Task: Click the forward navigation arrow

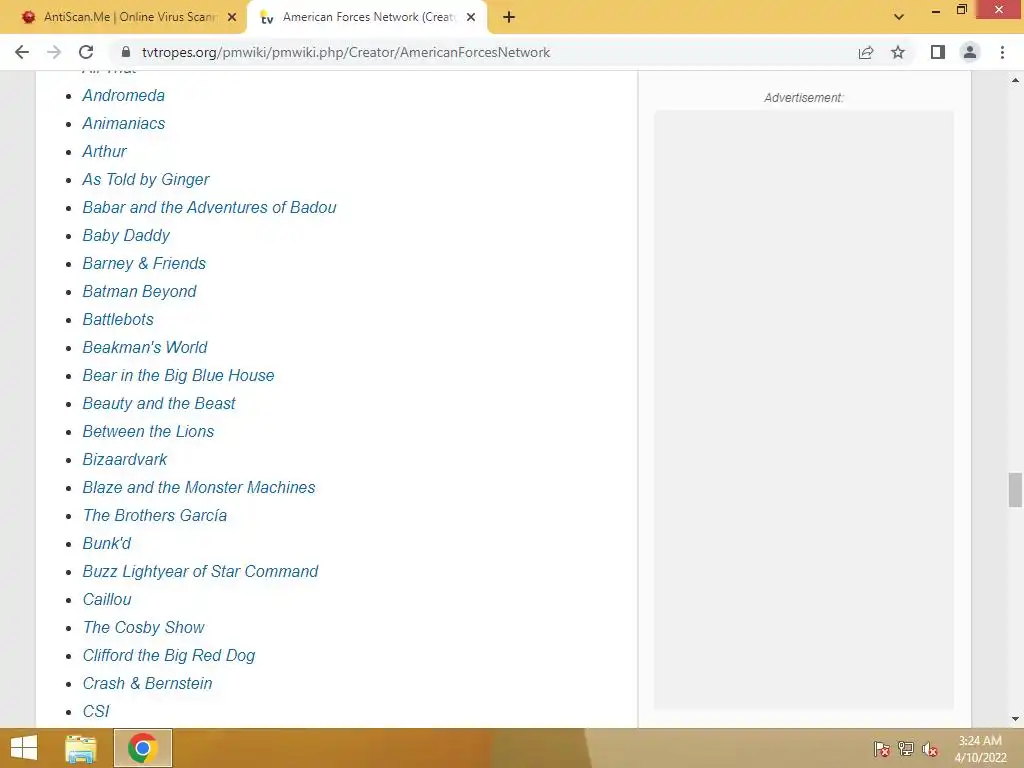Action: tap(54, 52)
